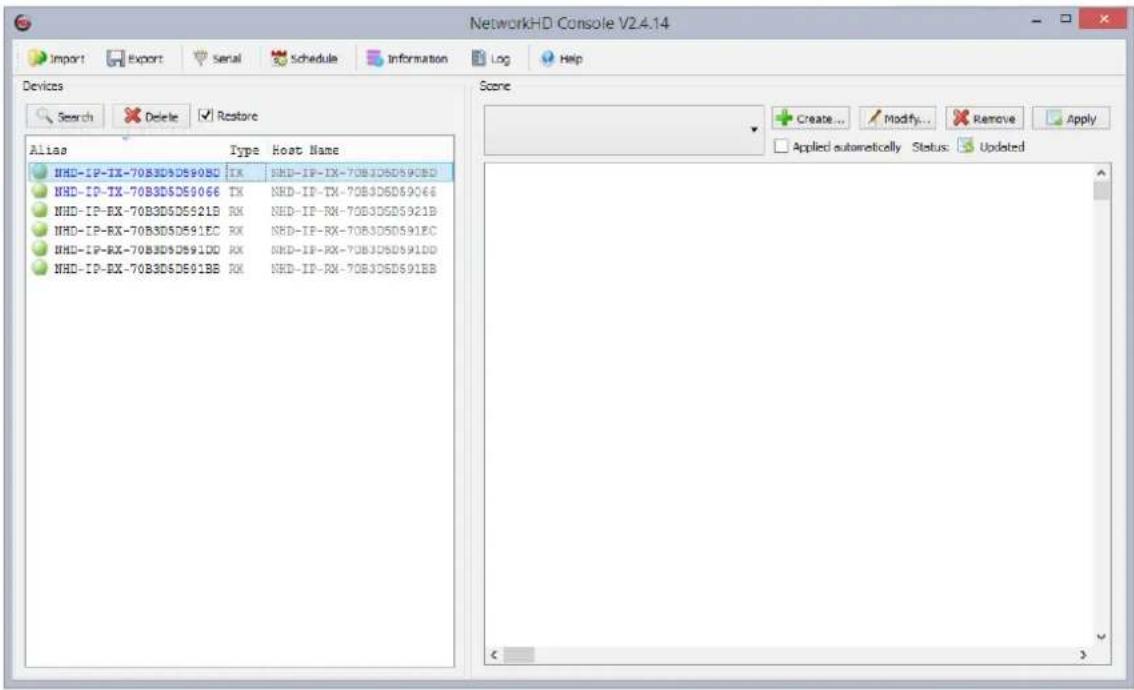
Task: Click green status icon of device 70B3D5D5921B
Action: 40,210
